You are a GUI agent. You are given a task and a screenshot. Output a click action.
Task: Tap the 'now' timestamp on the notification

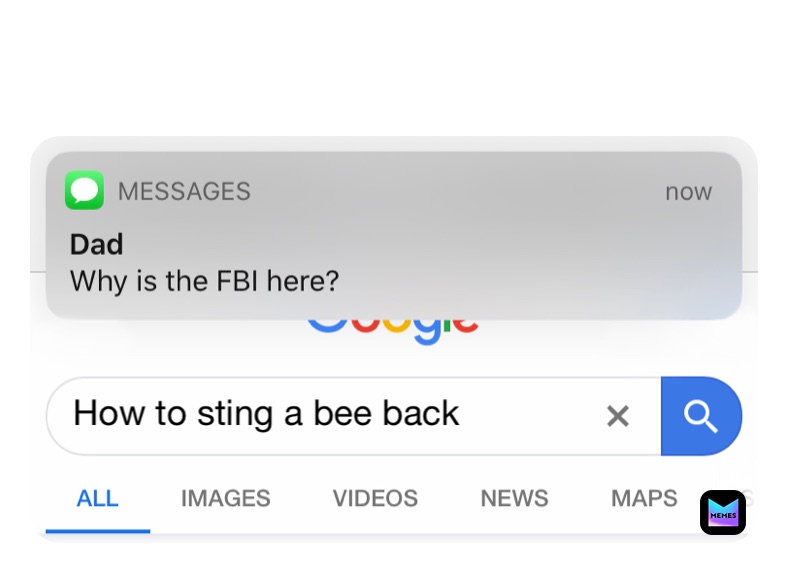(x=688, y=192)
